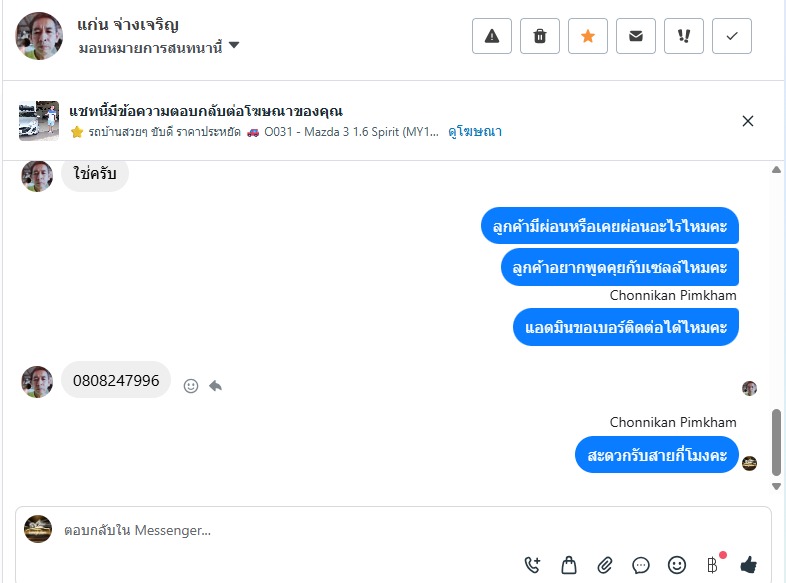Viewport: 786px width, 583px height.
Task: Mark conversation unread with envelope icon
Action: pos(636,36)
